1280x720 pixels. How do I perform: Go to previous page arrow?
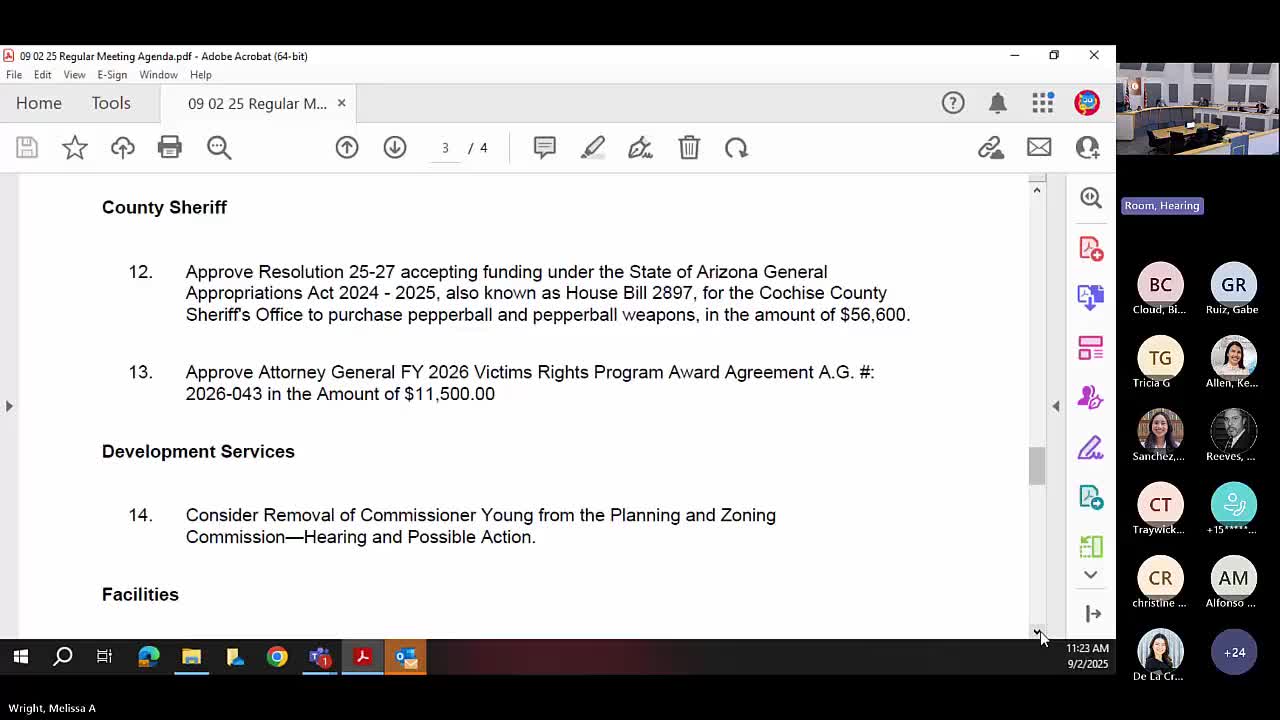(347, 148)
